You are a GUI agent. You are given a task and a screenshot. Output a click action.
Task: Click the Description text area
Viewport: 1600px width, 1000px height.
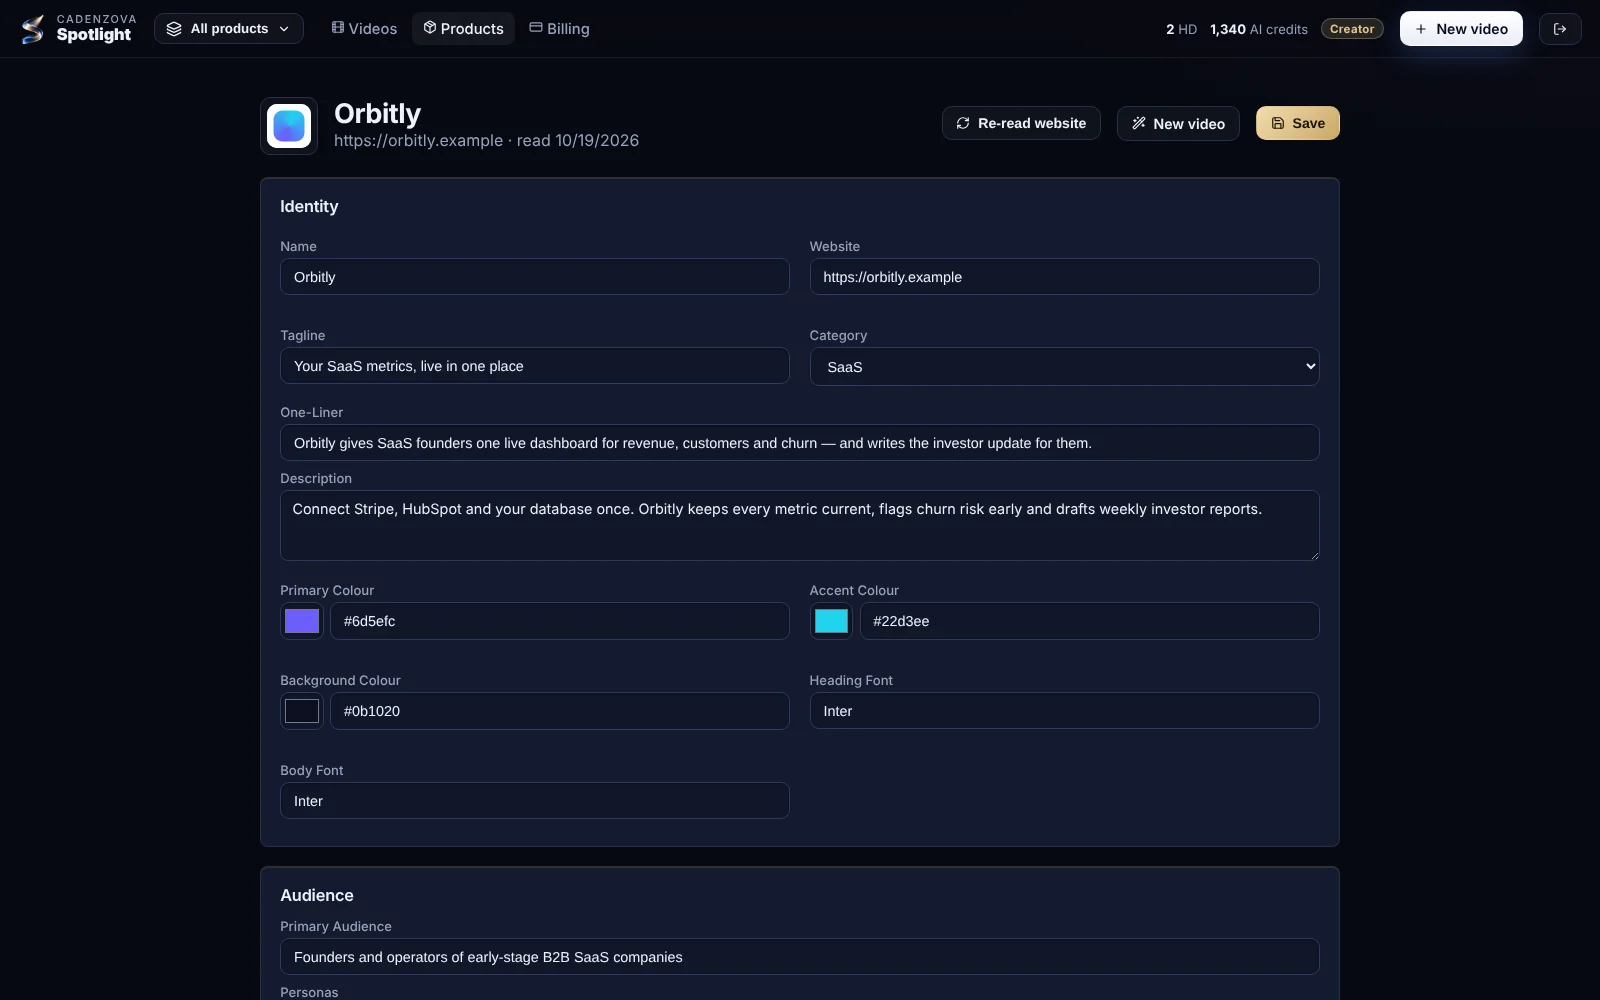(x=800, y=525)
